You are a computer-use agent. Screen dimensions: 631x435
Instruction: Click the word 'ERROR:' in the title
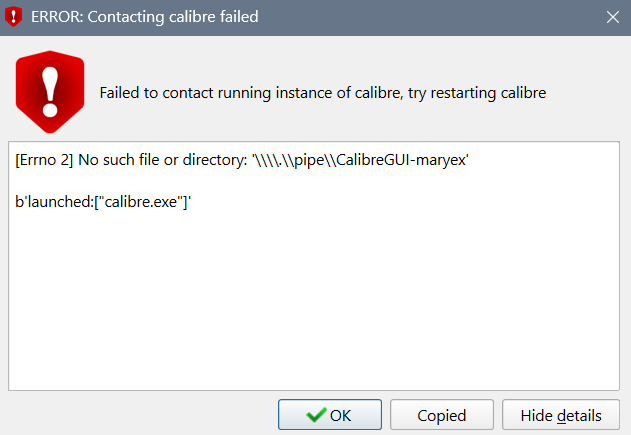[x=57, y=16]
